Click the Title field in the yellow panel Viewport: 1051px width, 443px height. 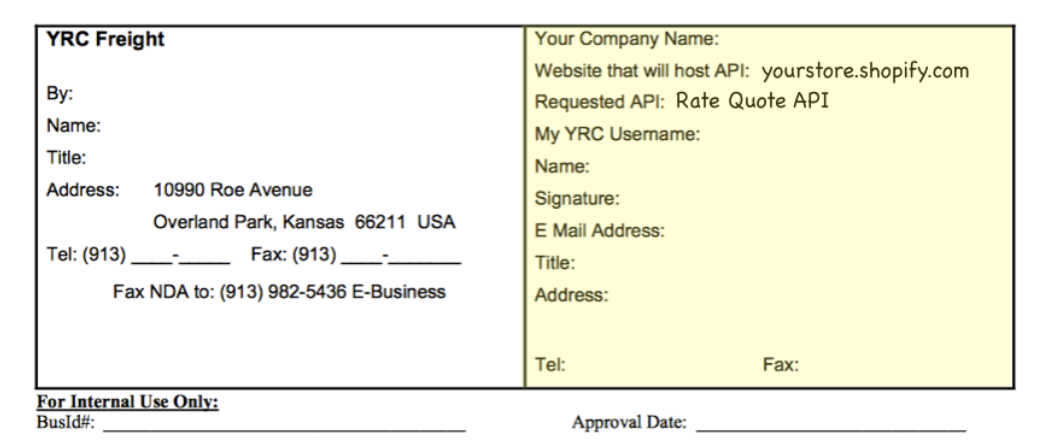(x=794, y=263)
